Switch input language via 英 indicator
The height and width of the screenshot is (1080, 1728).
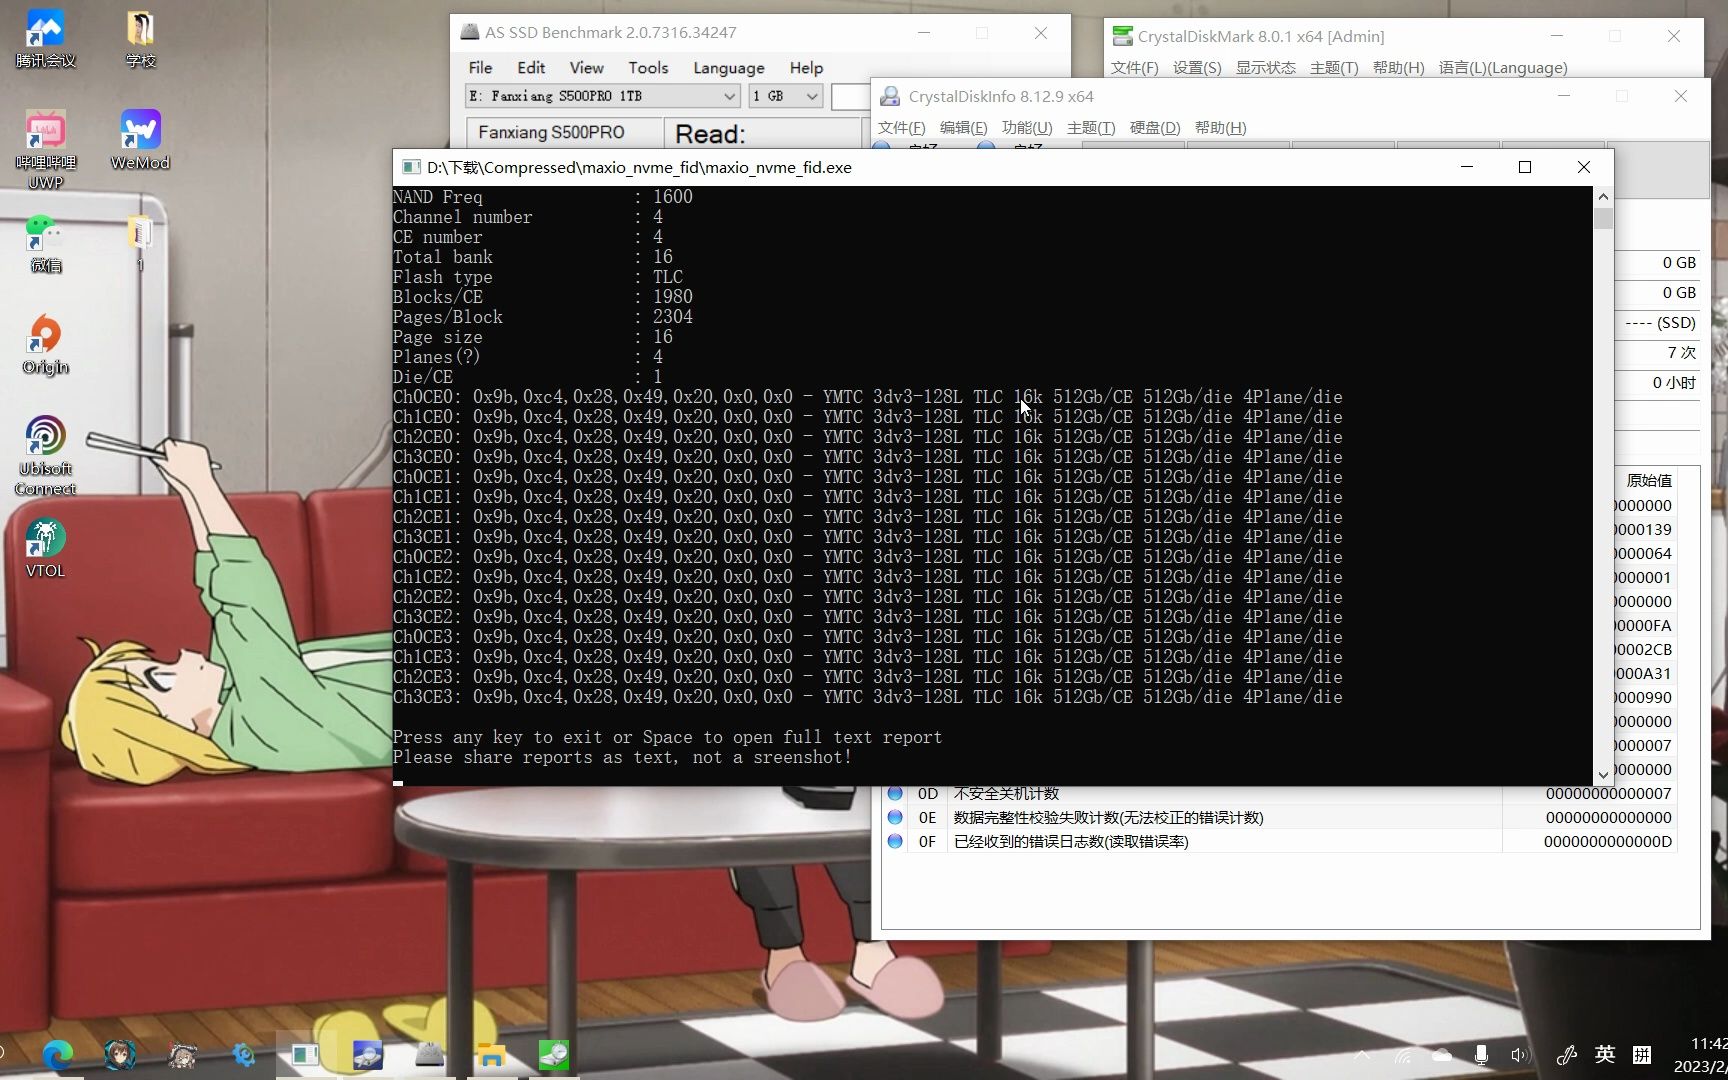1605,1055
